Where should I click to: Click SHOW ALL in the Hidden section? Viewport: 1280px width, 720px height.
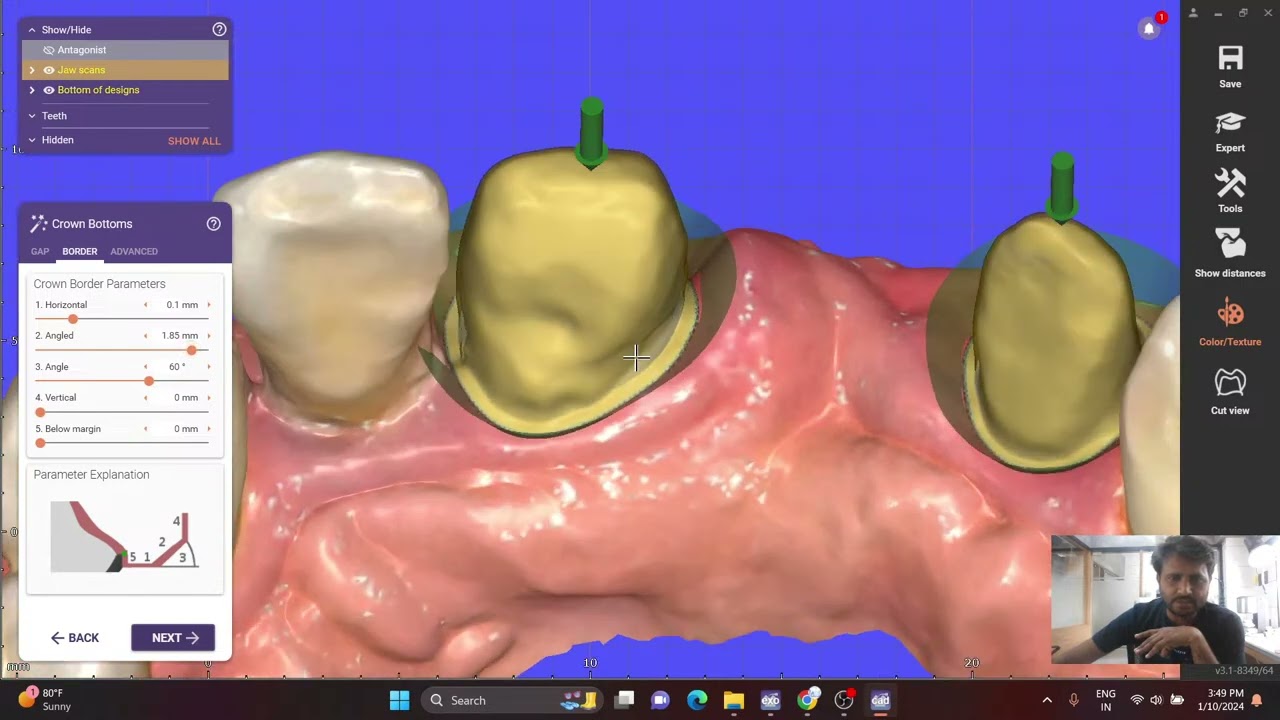tap(194, 141)
